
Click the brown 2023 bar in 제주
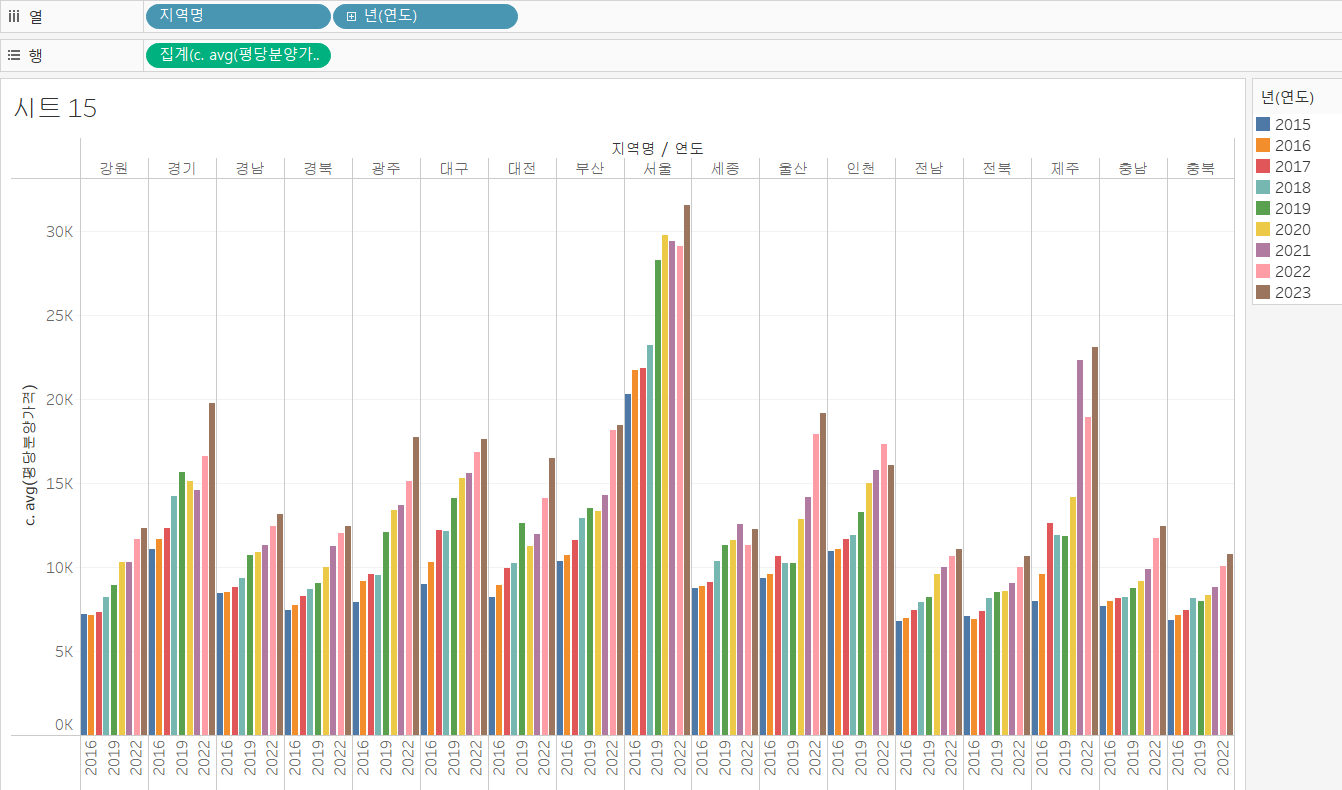click(1095, 541)
